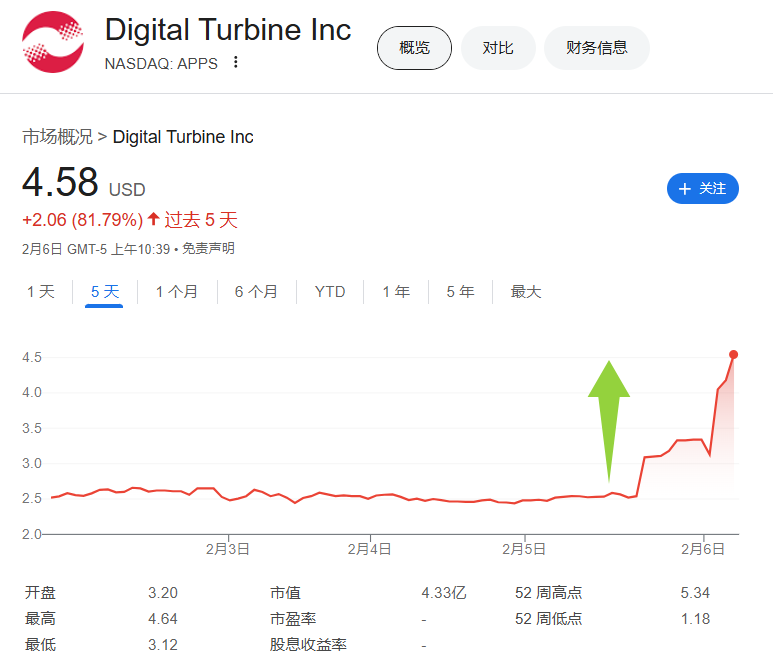Select the 1 个月 time range

(176, 291)
